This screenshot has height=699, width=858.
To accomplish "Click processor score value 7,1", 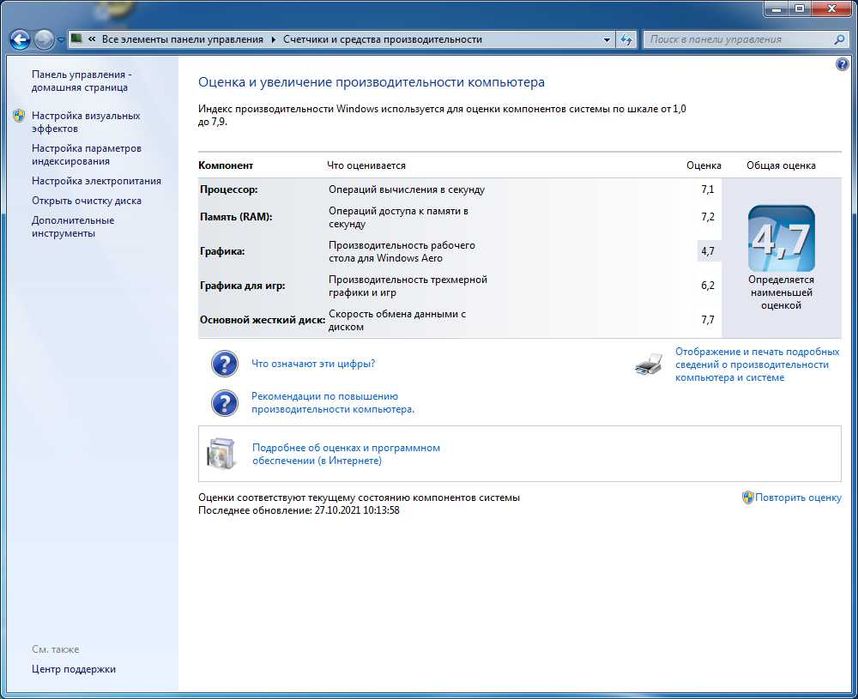I will click(x=708, y=189).
